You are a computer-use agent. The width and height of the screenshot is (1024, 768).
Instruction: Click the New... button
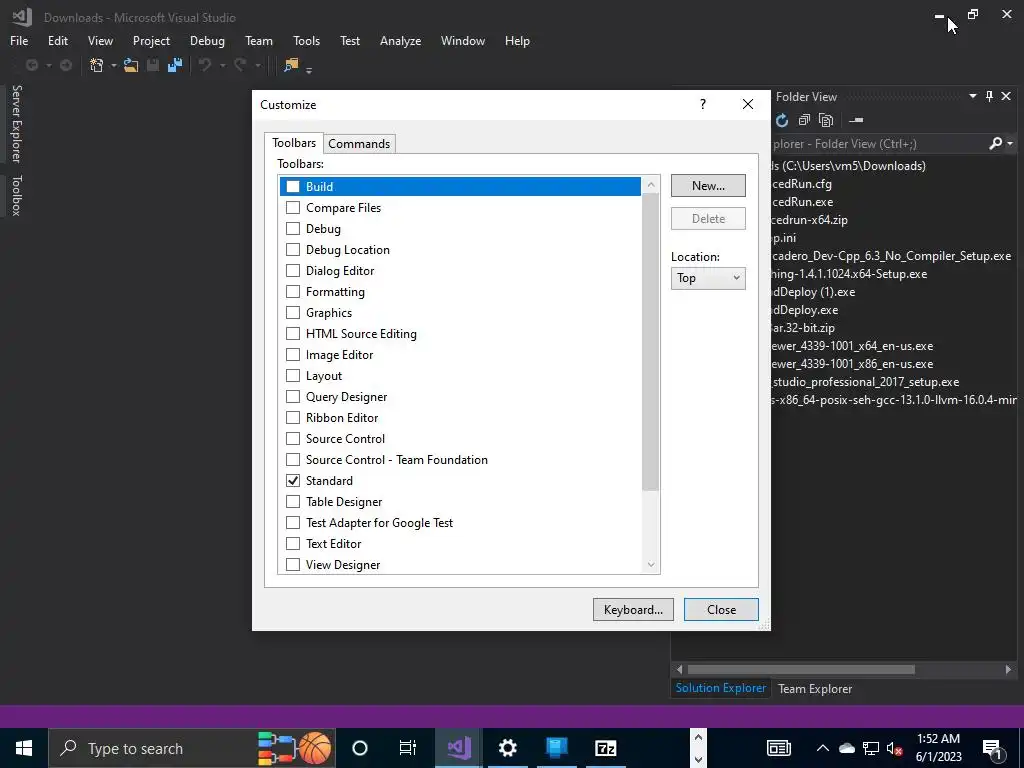(x=708, y=185)
